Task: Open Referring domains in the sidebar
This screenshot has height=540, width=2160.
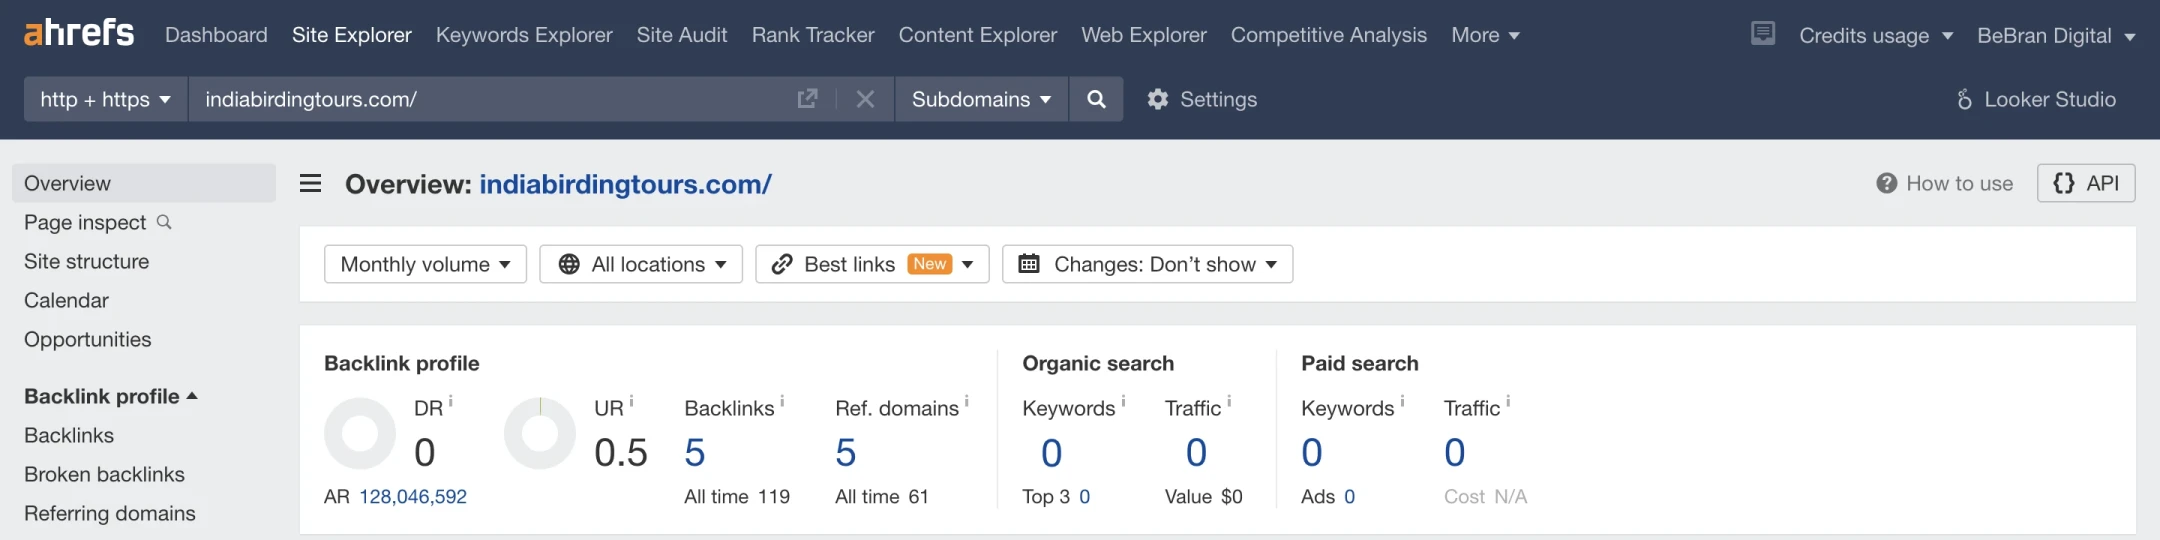Action: (110, 513)
